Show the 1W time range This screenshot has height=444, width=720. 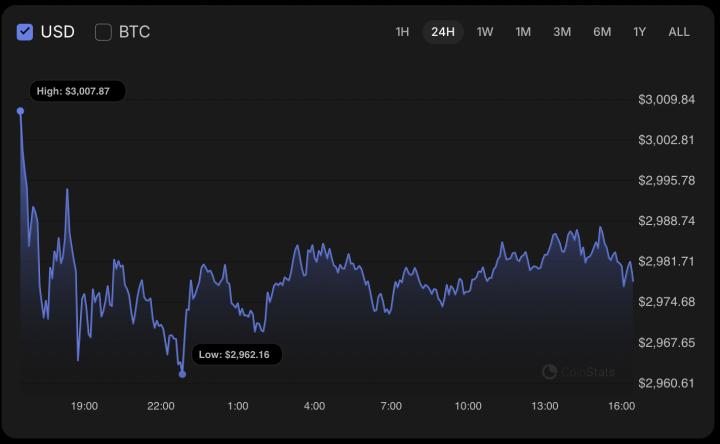pos(485,32)
